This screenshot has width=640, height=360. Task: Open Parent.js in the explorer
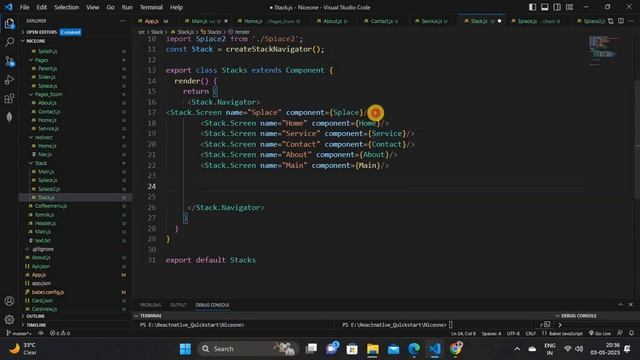tap(47, 69)
